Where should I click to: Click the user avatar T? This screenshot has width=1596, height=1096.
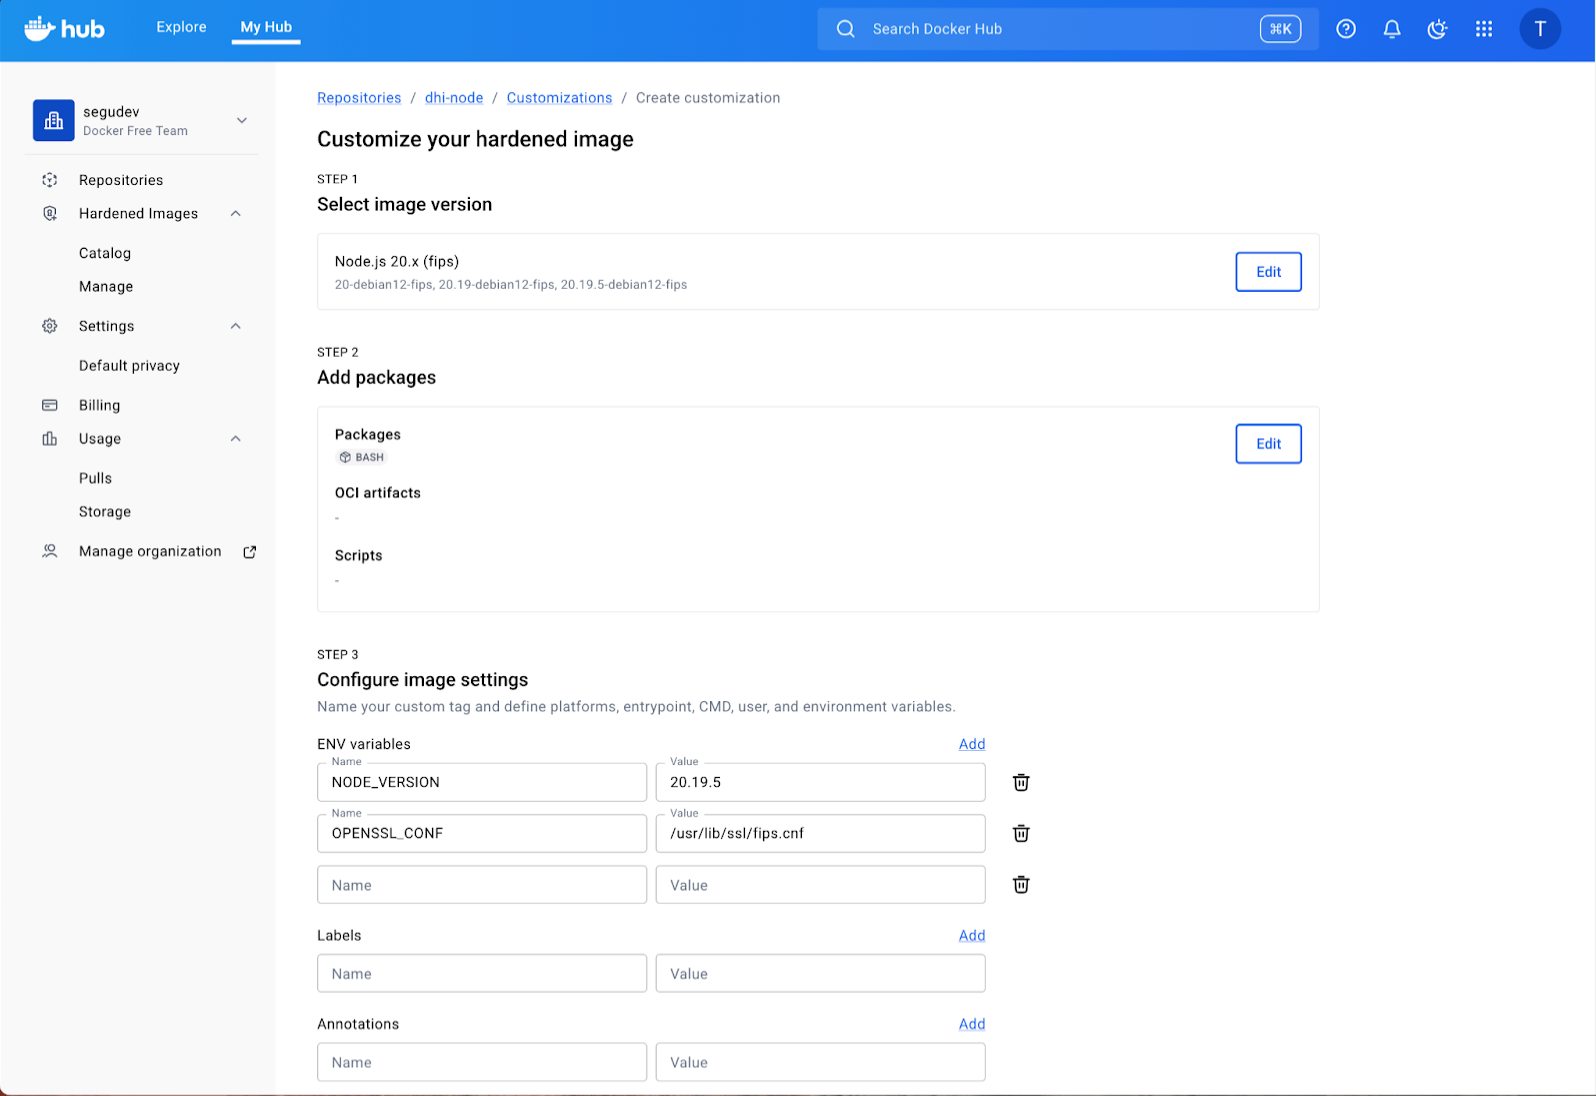click(x=1539, y=29)
